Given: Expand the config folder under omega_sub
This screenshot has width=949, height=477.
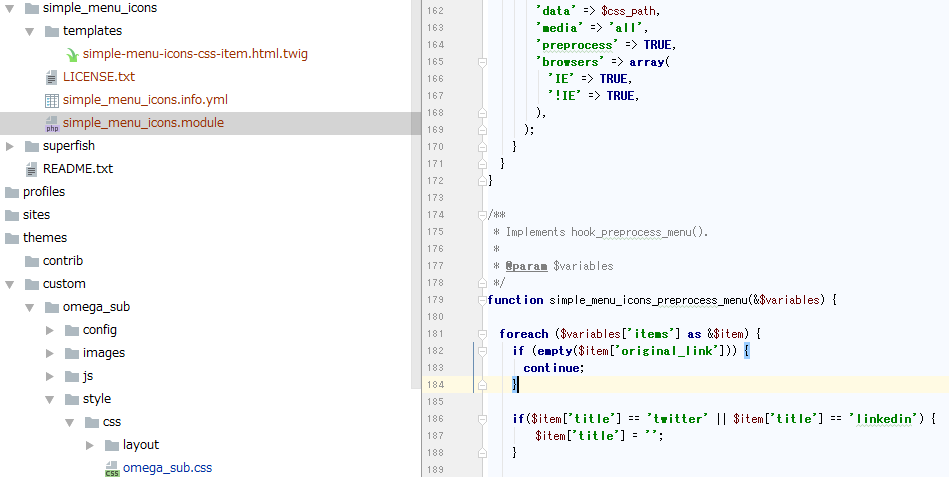Looking at the screenshot, I should 50,330.
